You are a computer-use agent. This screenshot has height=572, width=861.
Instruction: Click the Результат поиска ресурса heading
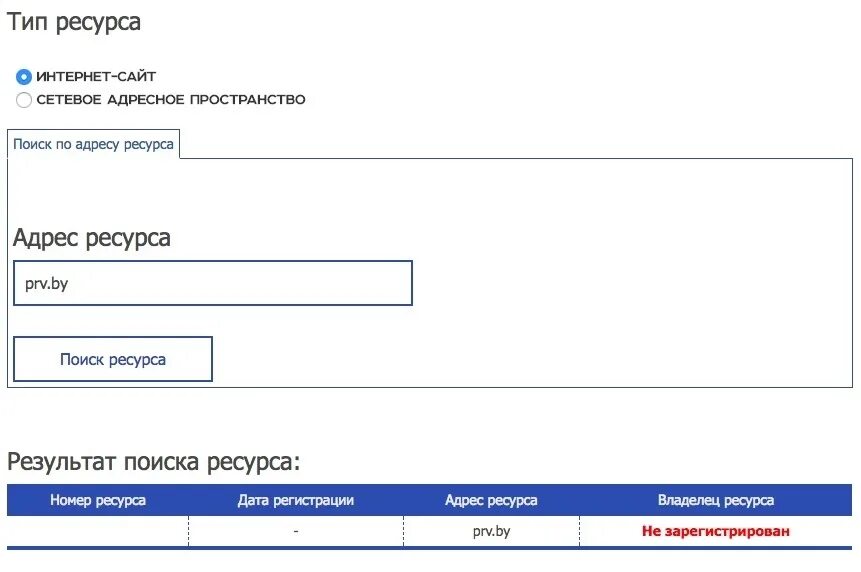tap(154, 461)
